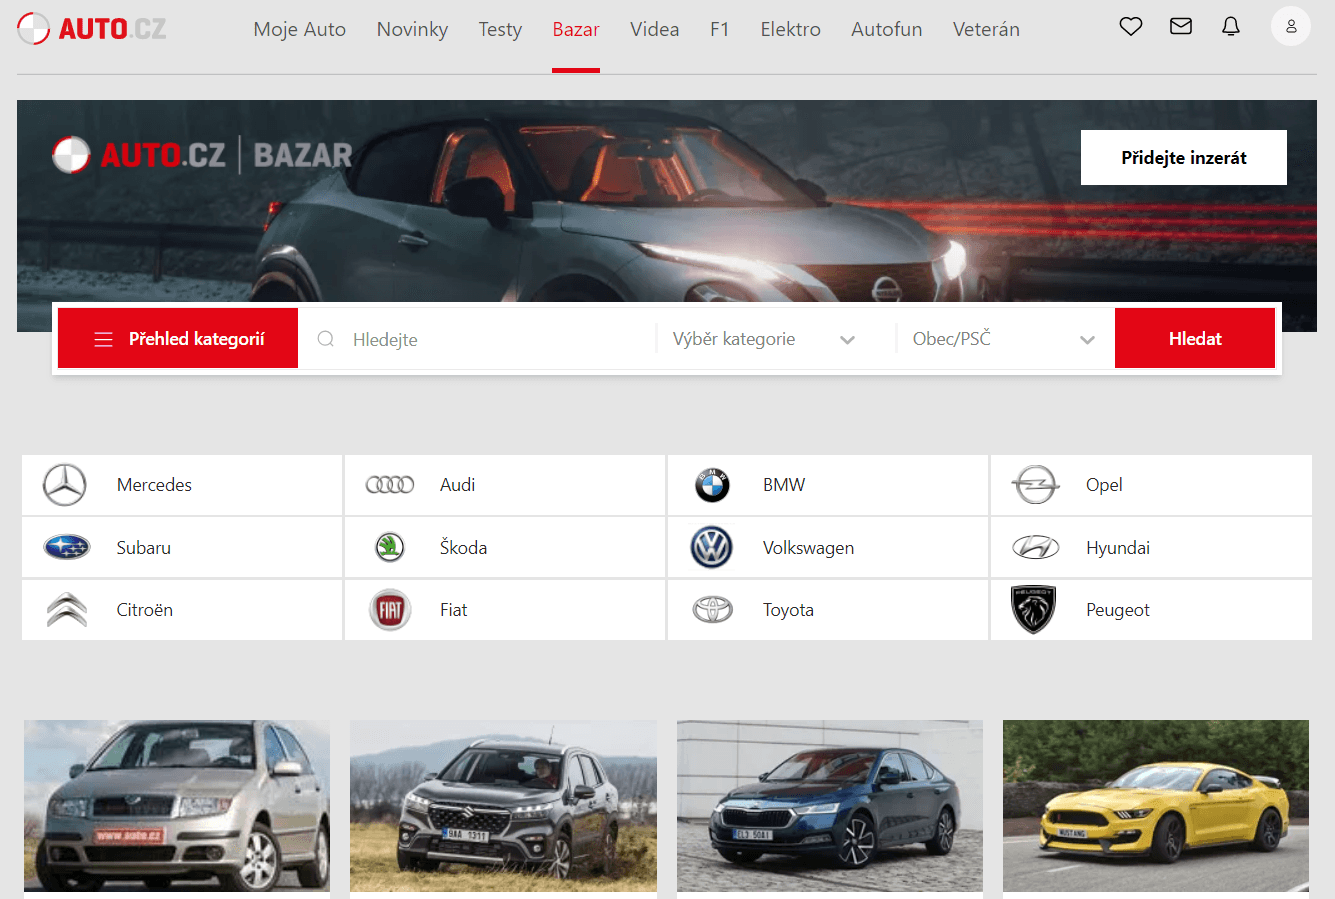This screenshot has height=899, width=1335.
Task: Open the Audi brand link
Action: (x=505, y=485)
